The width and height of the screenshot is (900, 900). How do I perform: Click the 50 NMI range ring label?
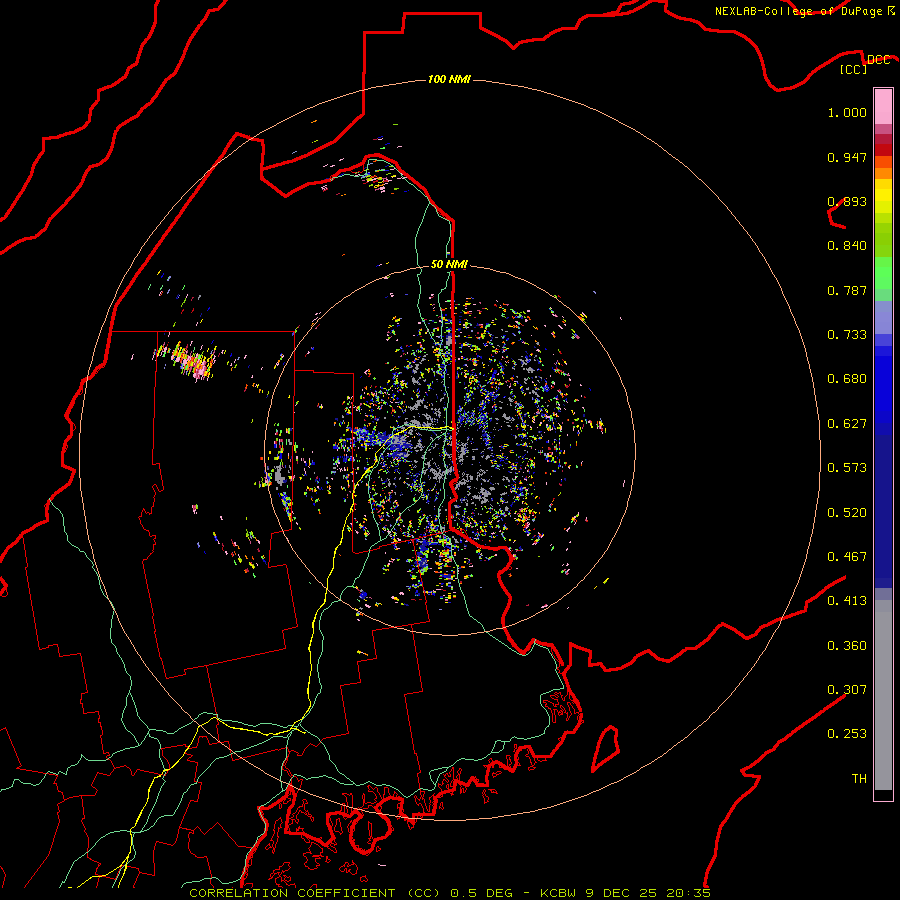tap(449, 264)
